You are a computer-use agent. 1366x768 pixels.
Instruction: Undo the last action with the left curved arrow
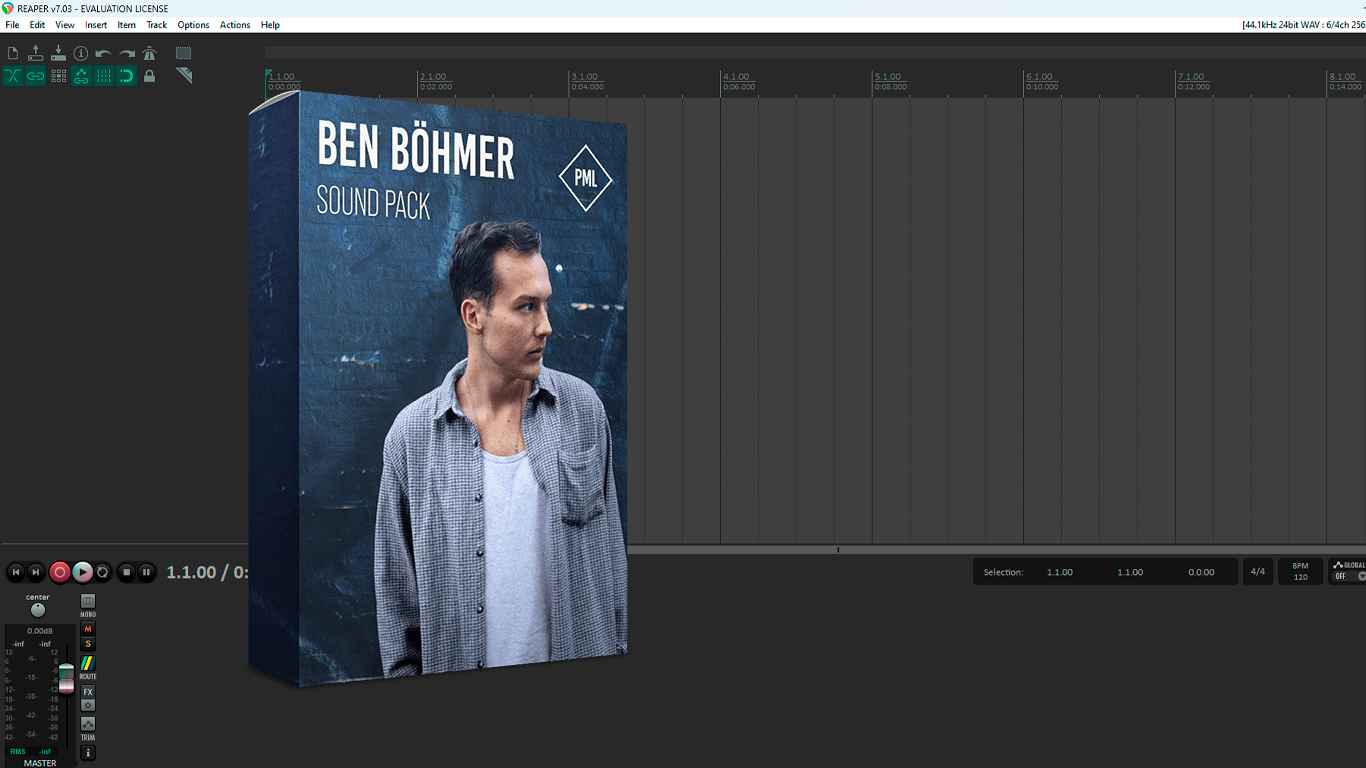104,53
